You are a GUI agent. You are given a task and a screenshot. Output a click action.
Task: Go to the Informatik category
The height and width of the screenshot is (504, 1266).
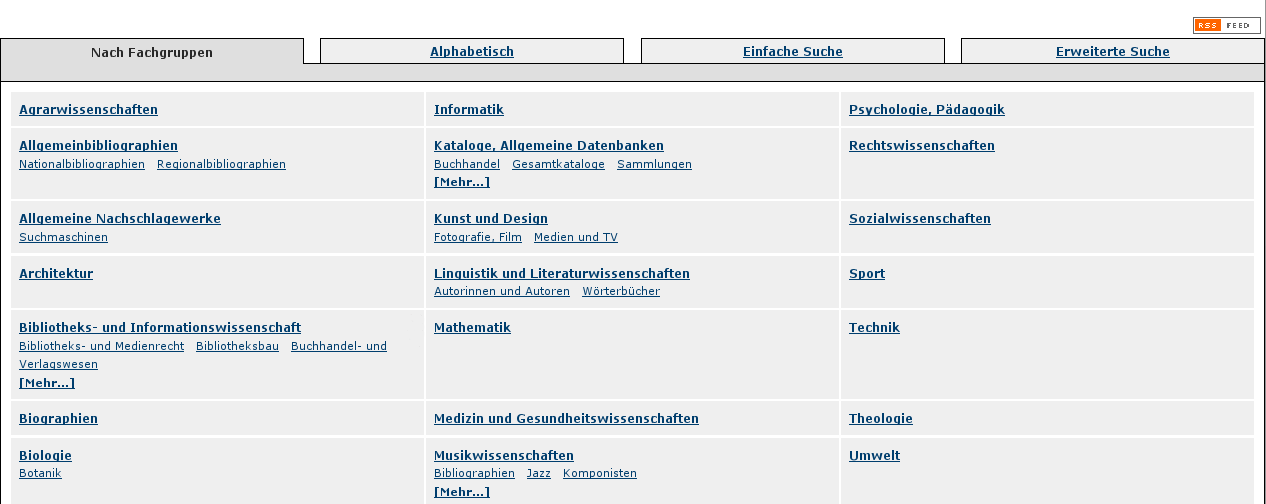coord(468,110)
